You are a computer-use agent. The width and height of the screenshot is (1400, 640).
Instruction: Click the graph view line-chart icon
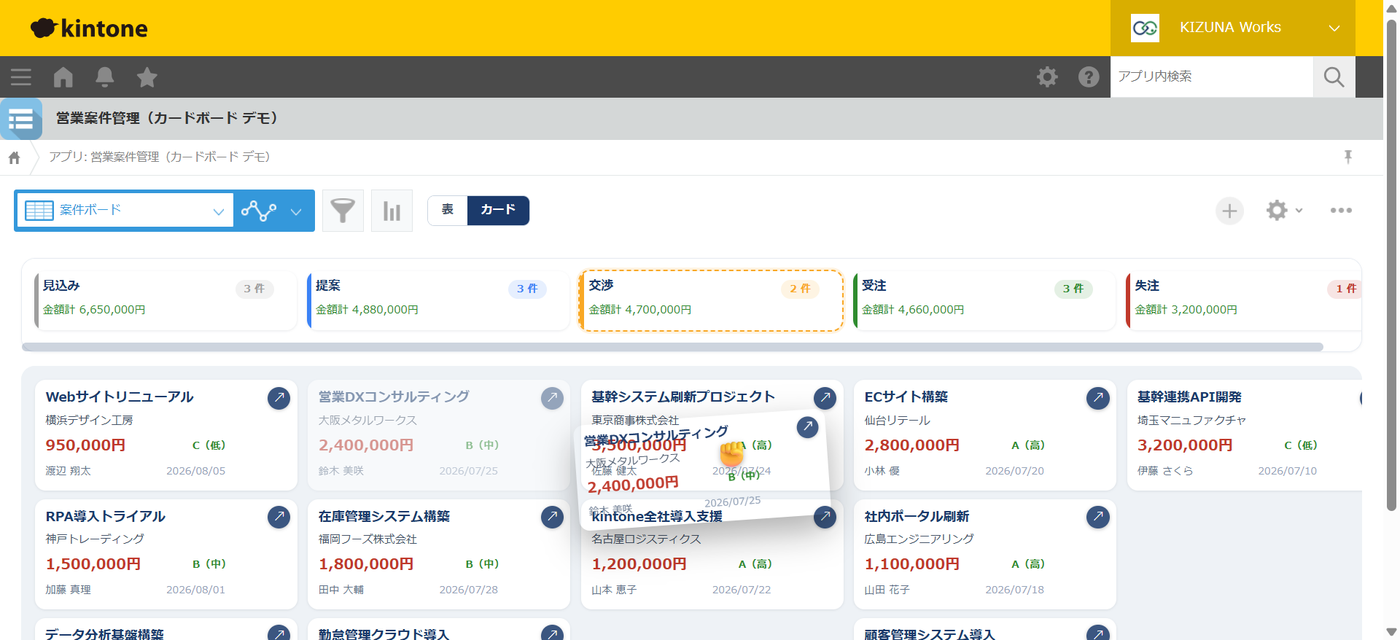pyautogui.click(x=259, y=211)
